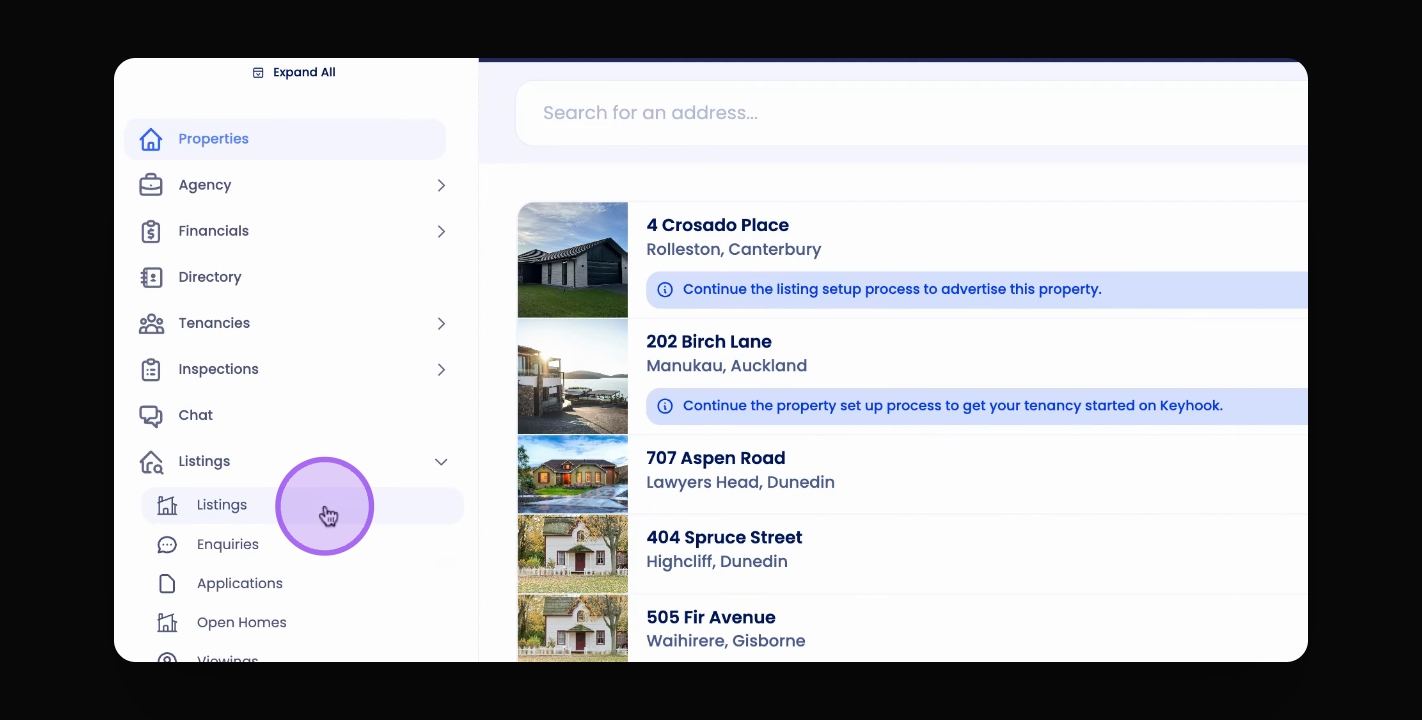The width and height of the screenshot is (1422, 720).
Task: Click the Applications document icon
Action: (x=167, y=583)
